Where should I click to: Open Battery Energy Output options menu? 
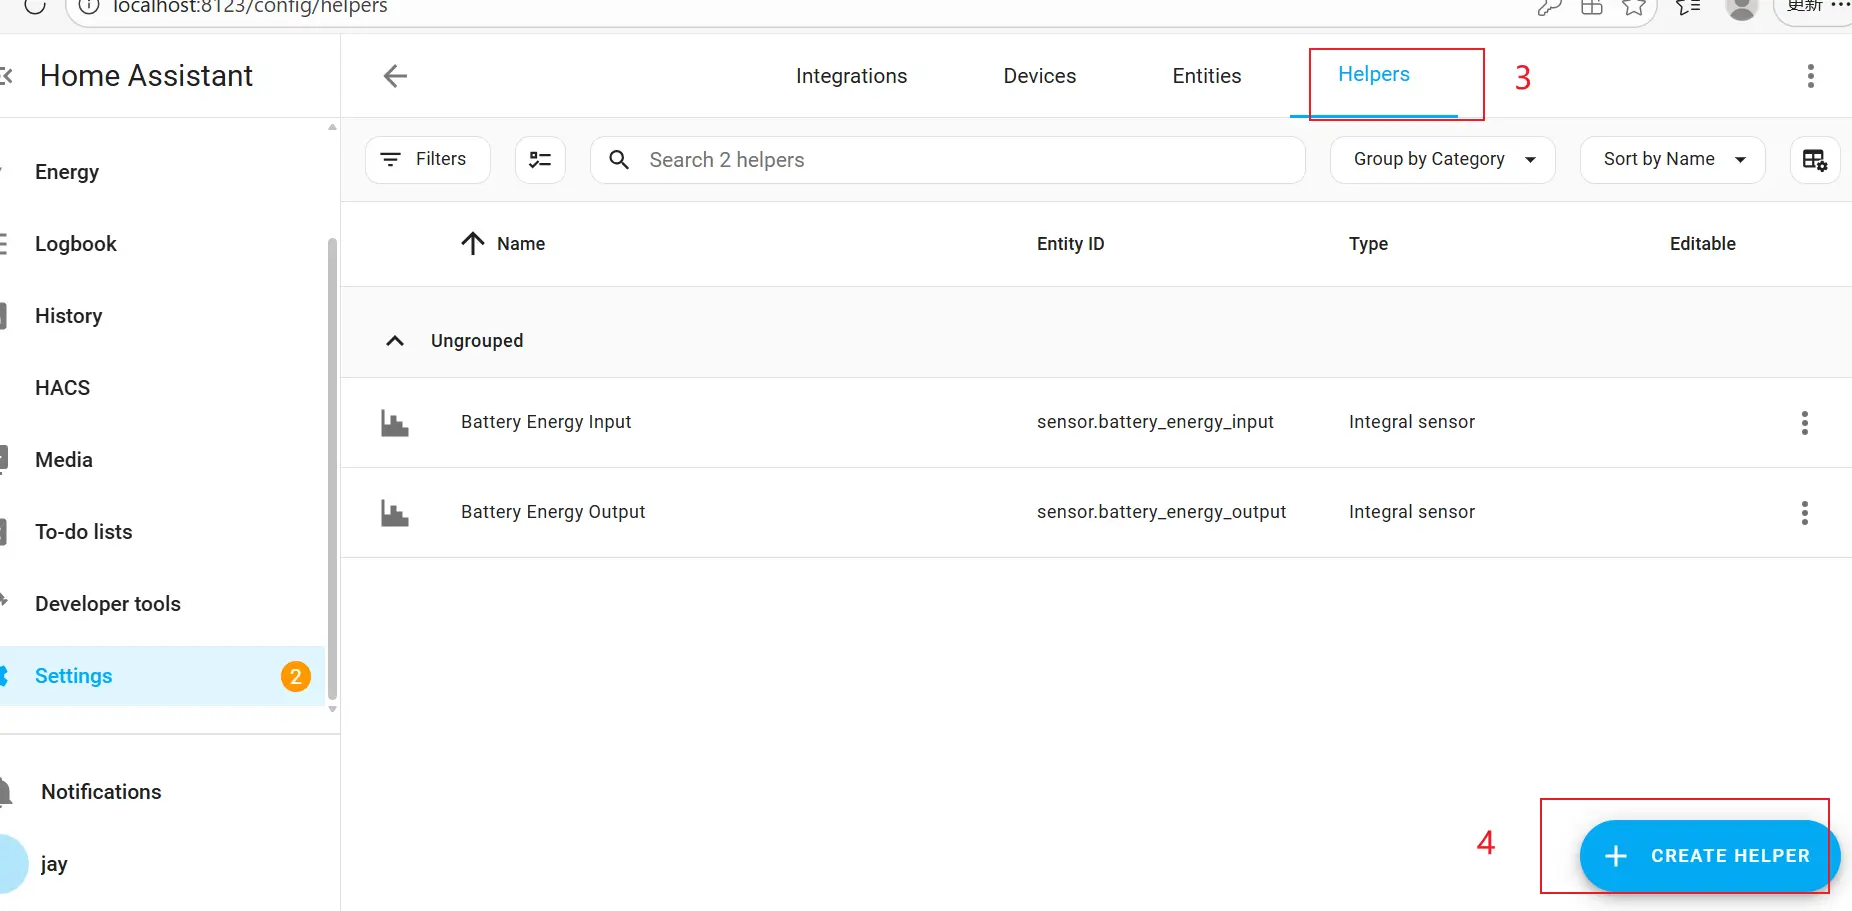1804,513
